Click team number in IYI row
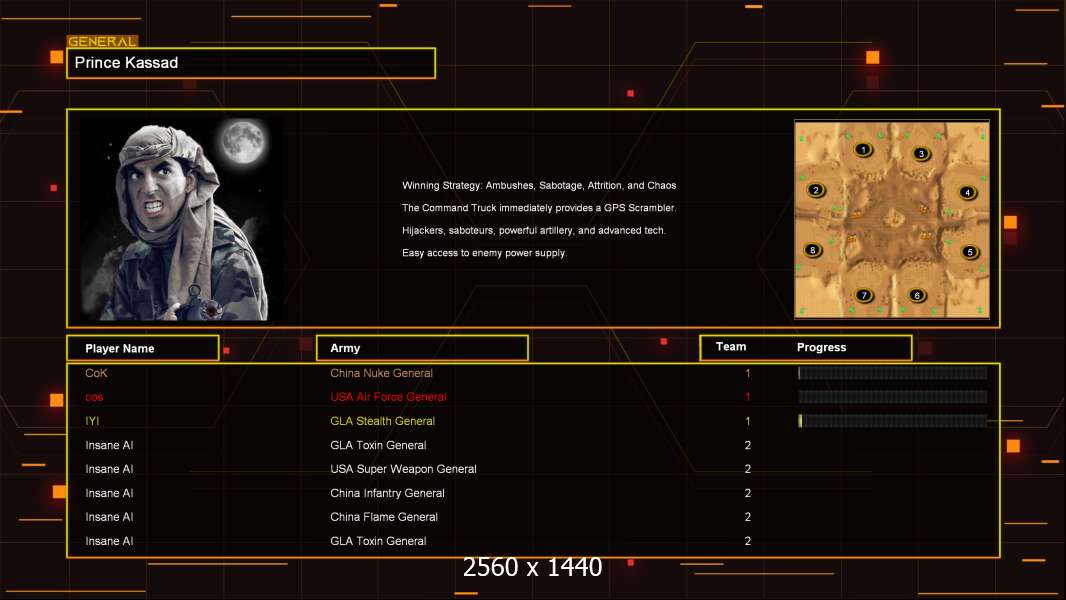The width and height of the screenshot is (1066, 600). [747, 421]
